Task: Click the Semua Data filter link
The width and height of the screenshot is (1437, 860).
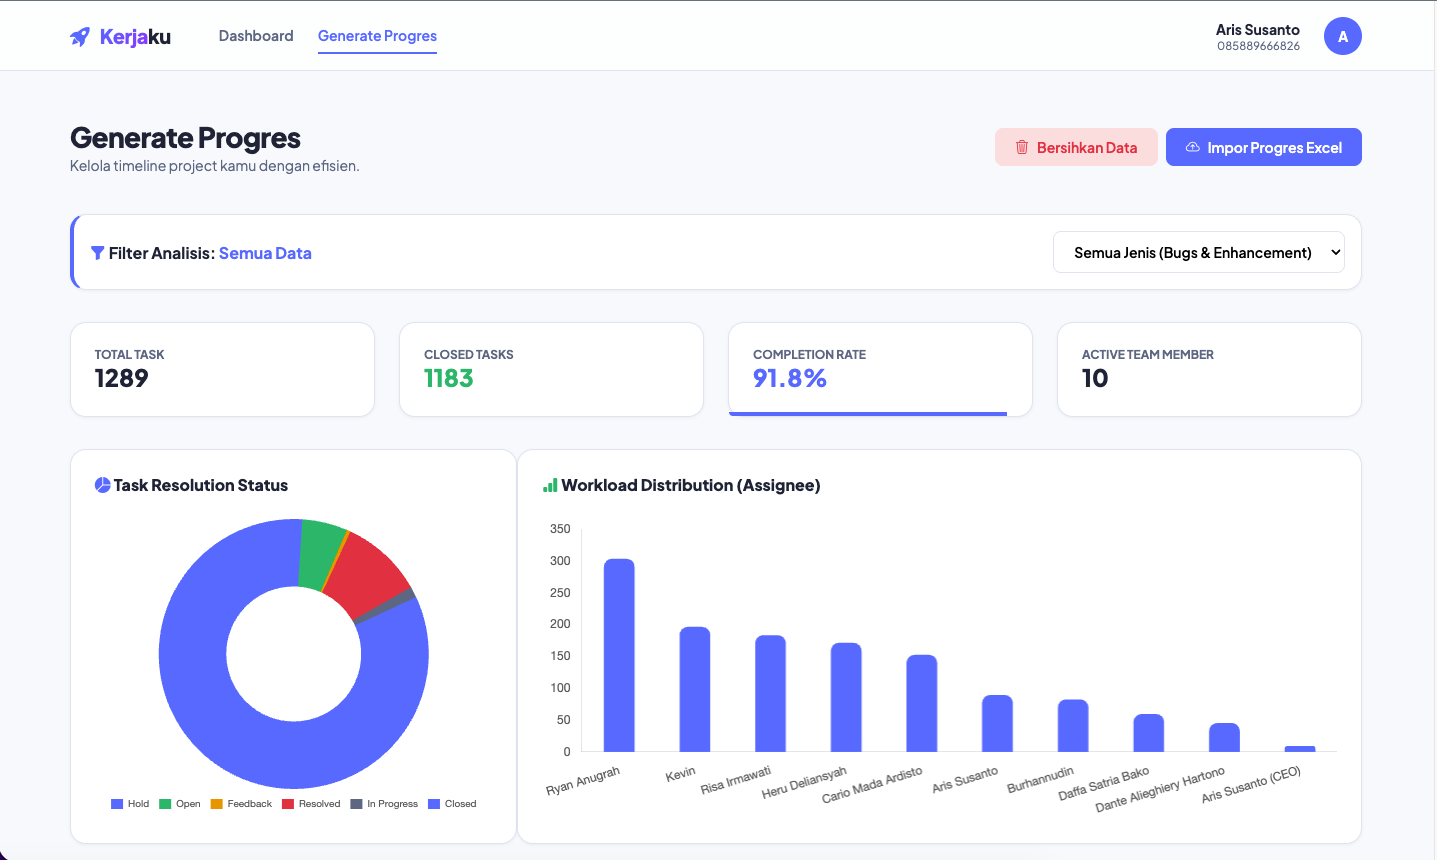Action: 265,253
